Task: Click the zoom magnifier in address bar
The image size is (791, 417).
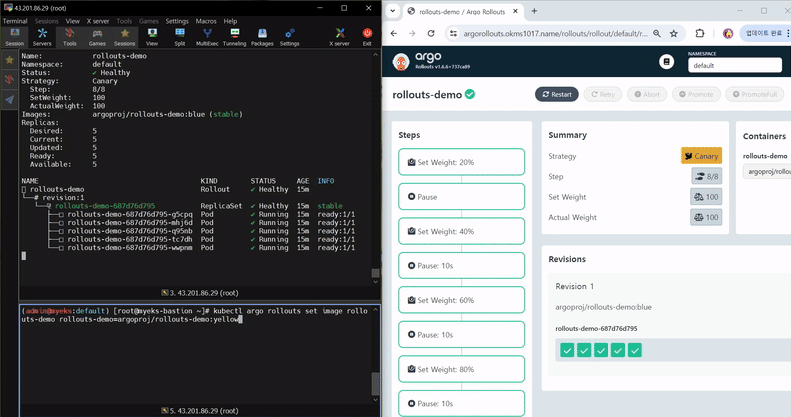Action: [x=657, y=33]
